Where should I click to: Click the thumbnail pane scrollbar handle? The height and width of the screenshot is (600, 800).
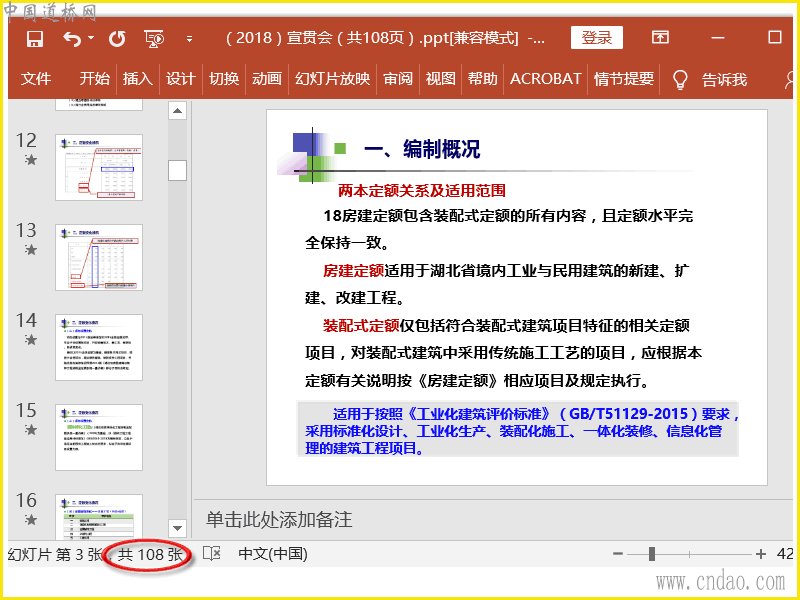coord(177,170)
